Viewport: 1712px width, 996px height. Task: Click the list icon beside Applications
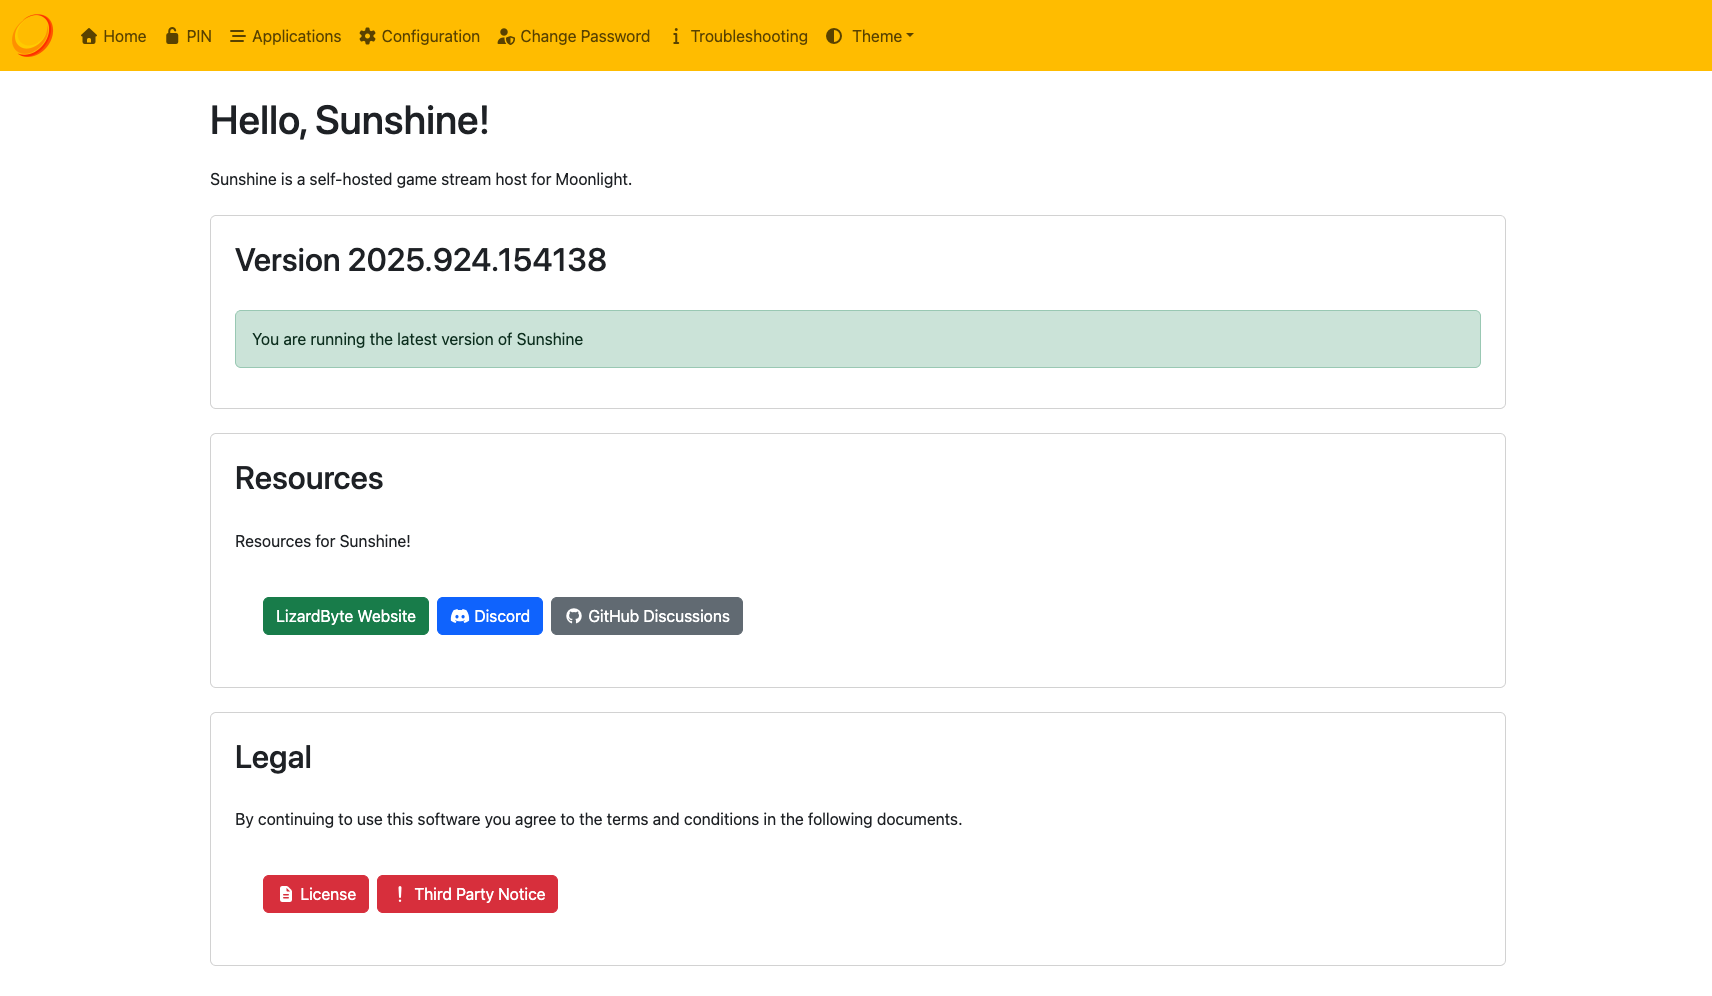pyautogui.click(x=236, y=36)
